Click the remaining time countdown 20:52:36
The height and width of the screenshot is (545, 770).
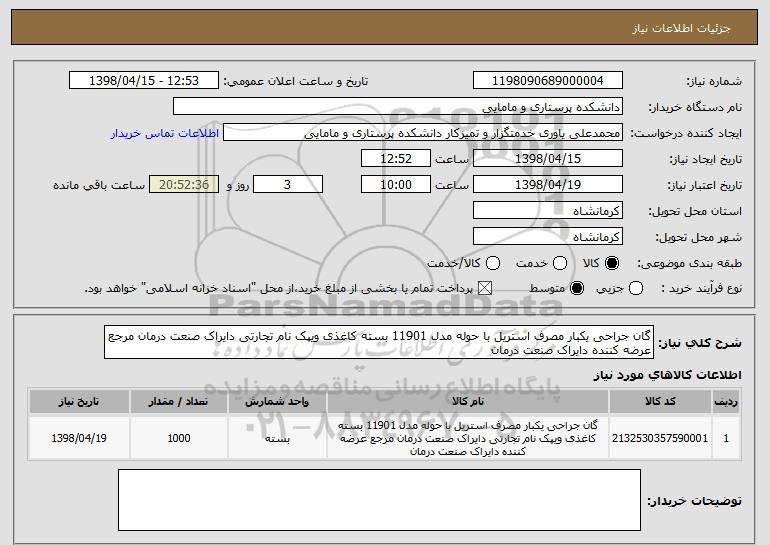coord(184,185)
